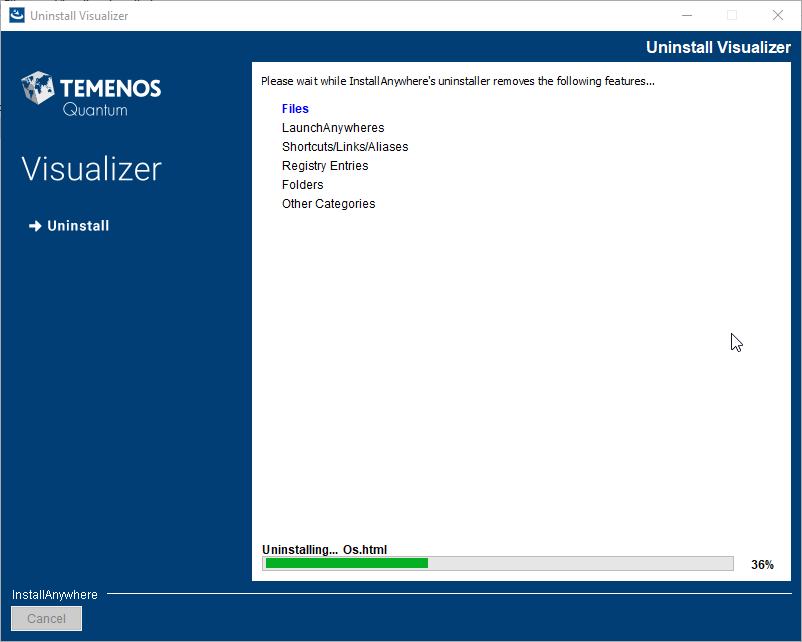Click the Visualizer product title in sidebar
802x642 pixels.
tap(92, 169)
